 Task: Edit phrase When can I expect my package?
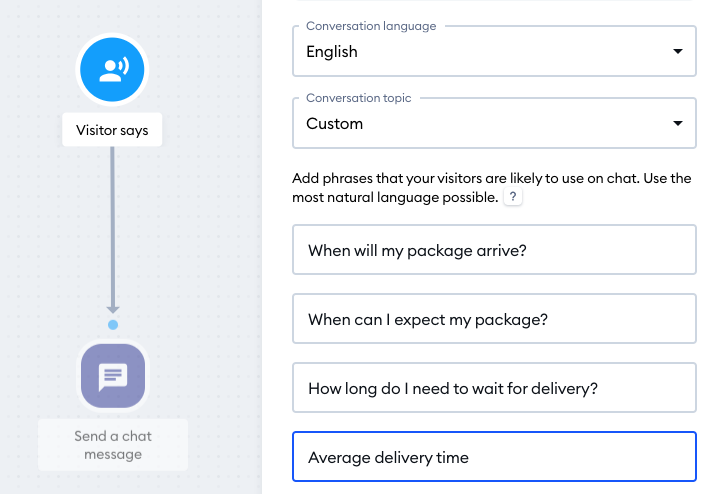[494, 319]
